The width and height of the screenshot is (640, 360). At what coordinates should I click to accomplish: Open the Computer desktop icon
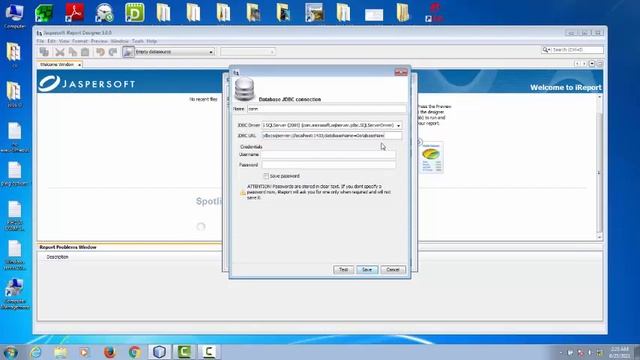pyautogui.click(x=14, y=16)
